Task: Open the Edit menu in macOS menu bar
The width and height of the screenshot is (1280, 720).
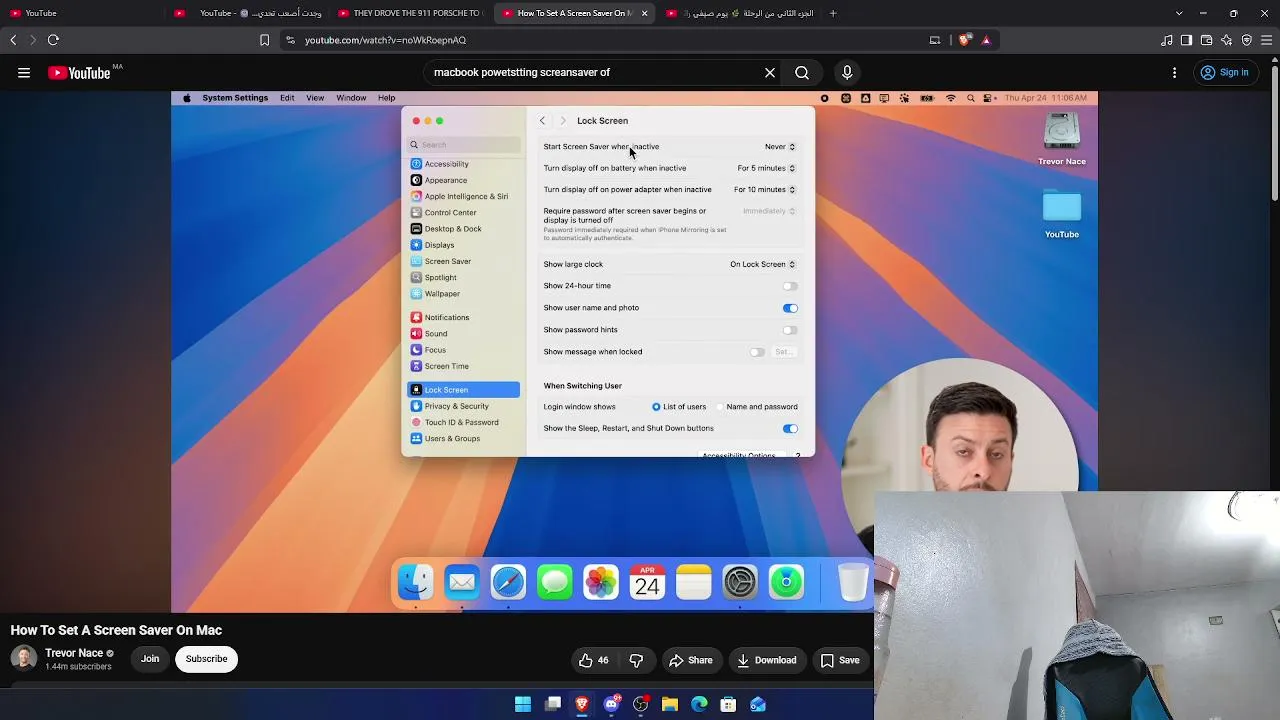Action: point(287,98)
